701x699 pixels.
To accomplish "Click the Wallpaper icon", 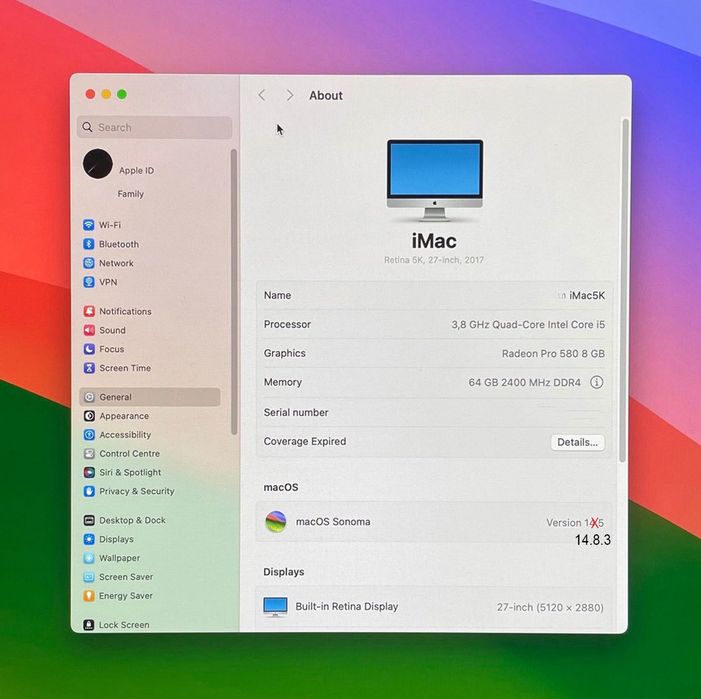I will pyautogui.click(x=89, y=558).
